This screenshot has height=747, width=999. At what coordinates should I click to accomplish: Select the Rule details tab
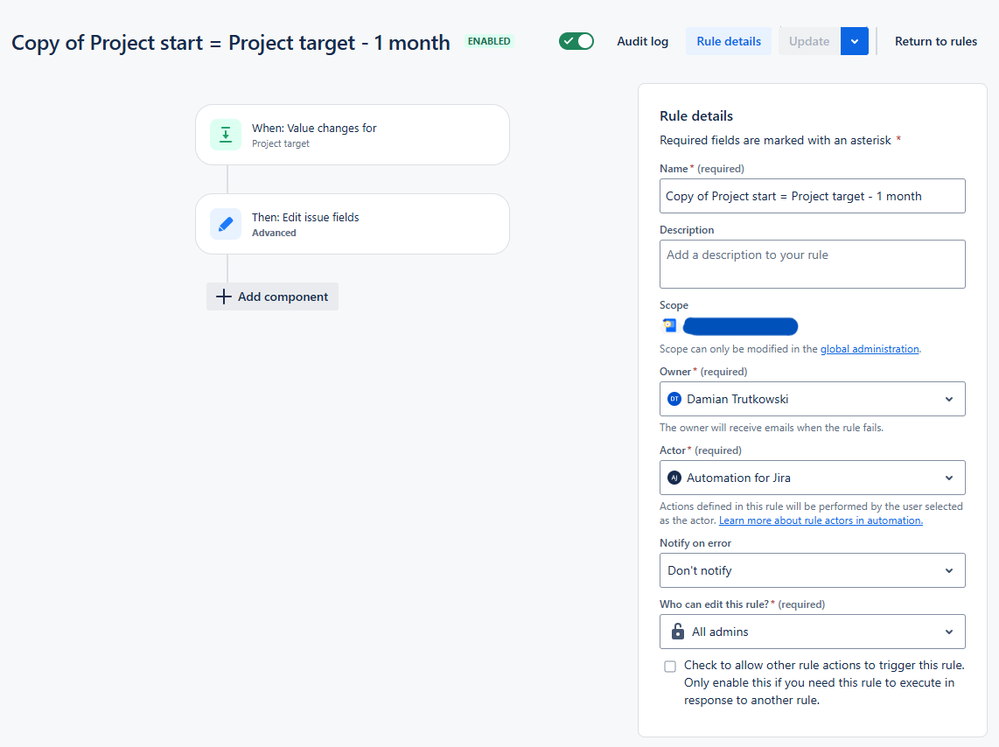(x=728, y=41)
